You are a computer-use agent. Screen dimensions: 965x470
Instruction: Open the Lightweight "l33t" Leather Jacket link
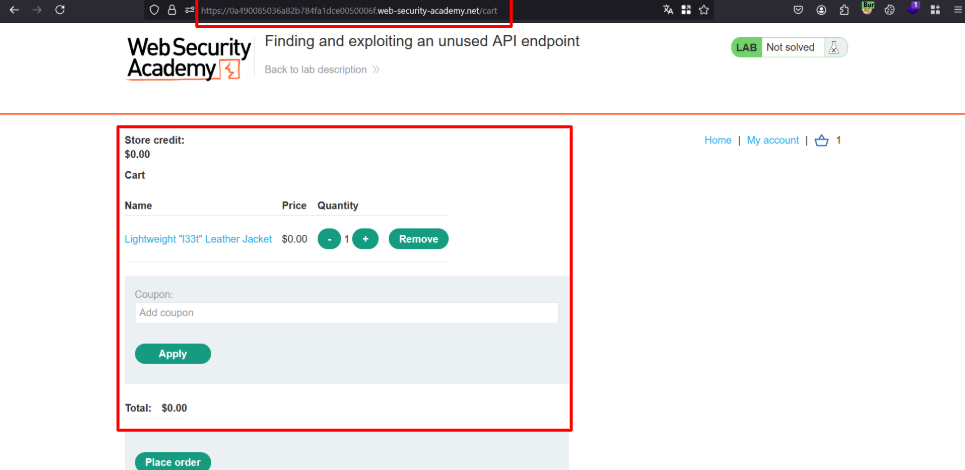[198, 239]
